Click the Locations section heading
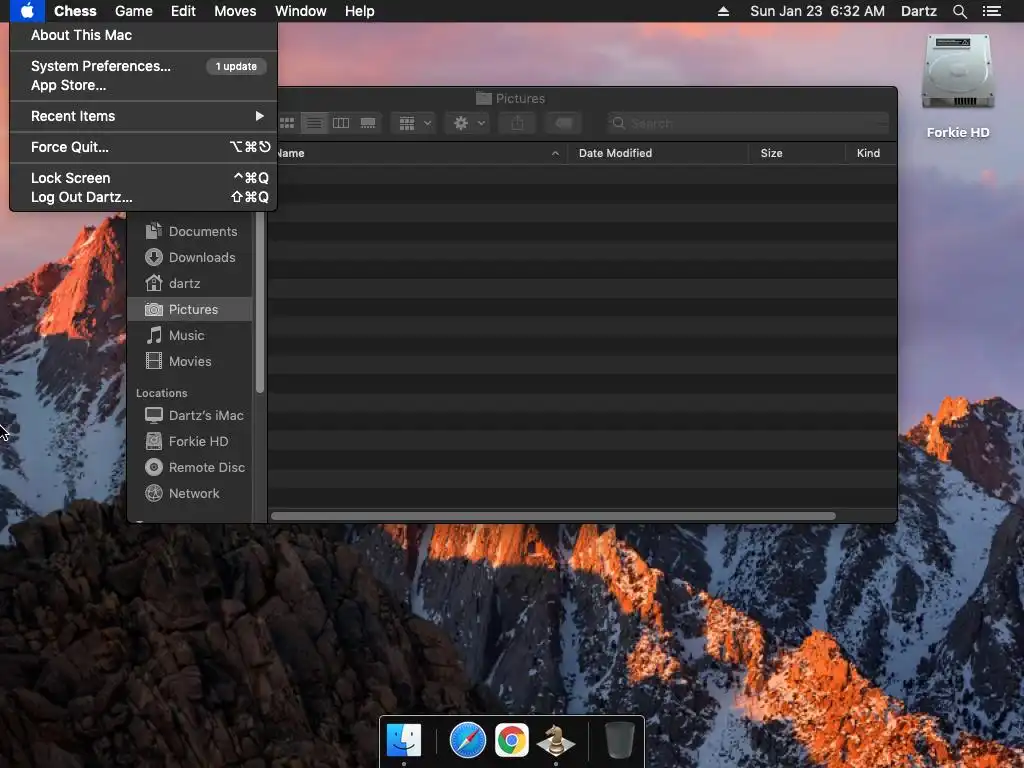The image size is (1024, 768). (161, 393)
